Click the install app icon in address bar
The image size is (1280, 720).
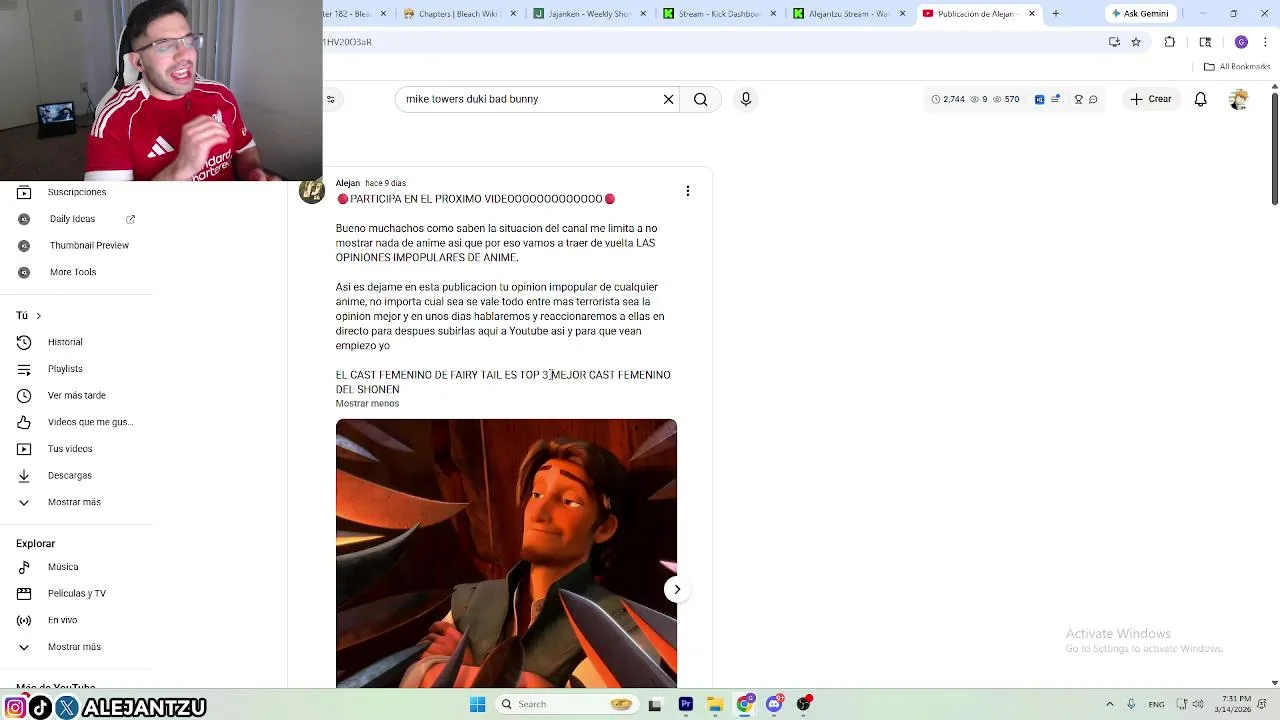click(x=1114, y=42)
